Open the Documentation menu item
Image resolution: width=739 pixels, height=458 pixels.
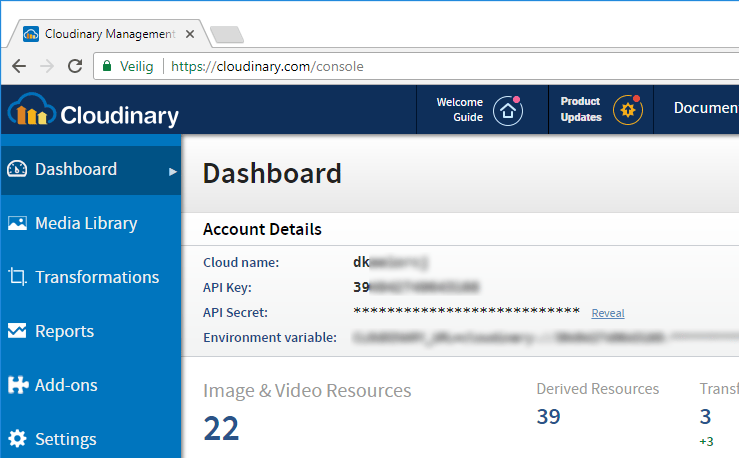706,108
